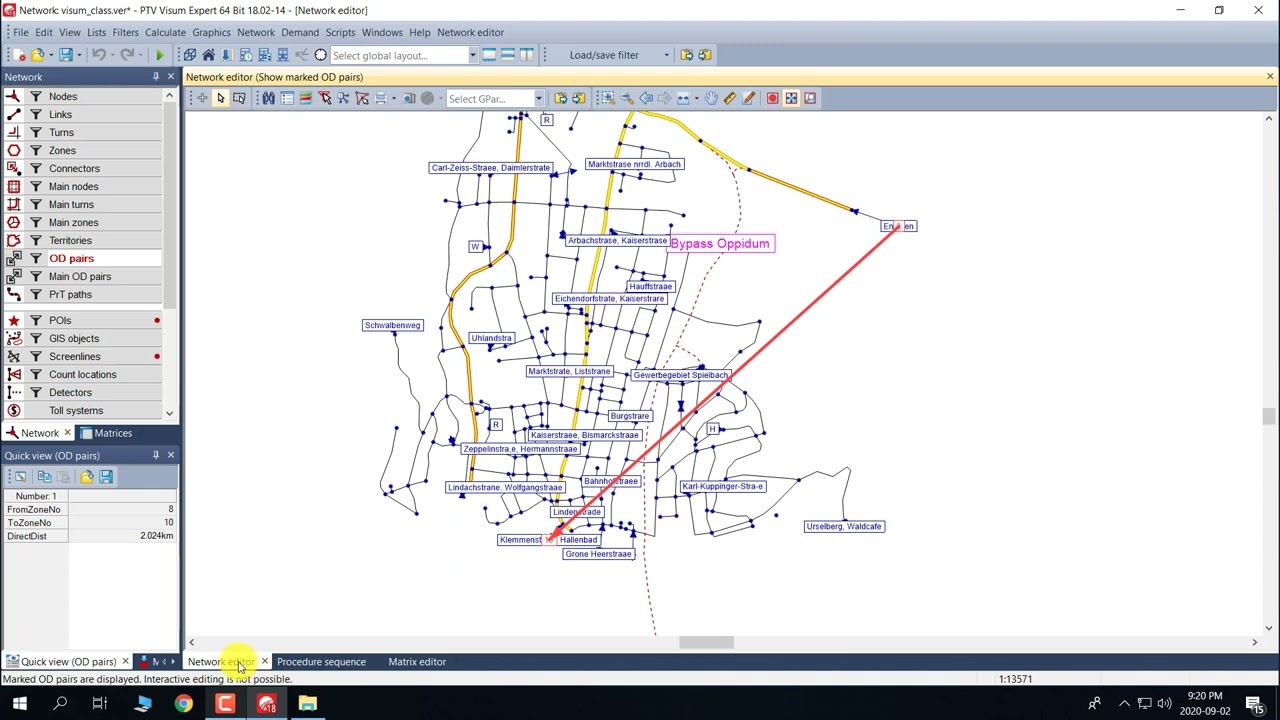This screenshot has height=720, width=1280.
Task: Open the Calculate menu
Action: tap(165, 32)
